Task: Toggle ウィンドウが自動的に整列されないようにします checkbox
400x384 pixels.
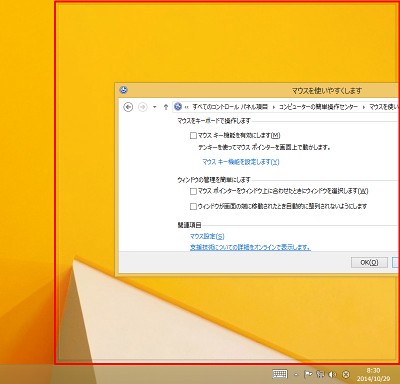Action: (x=193, y=206)
